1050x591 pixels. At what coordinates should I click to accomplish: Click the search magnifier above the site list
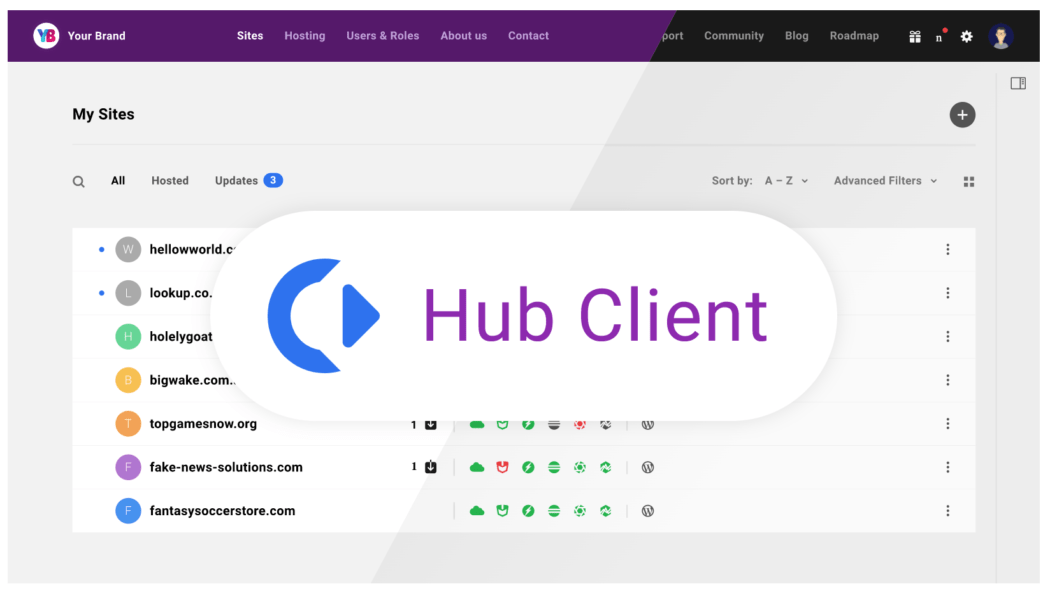click(x=79, y=181)
